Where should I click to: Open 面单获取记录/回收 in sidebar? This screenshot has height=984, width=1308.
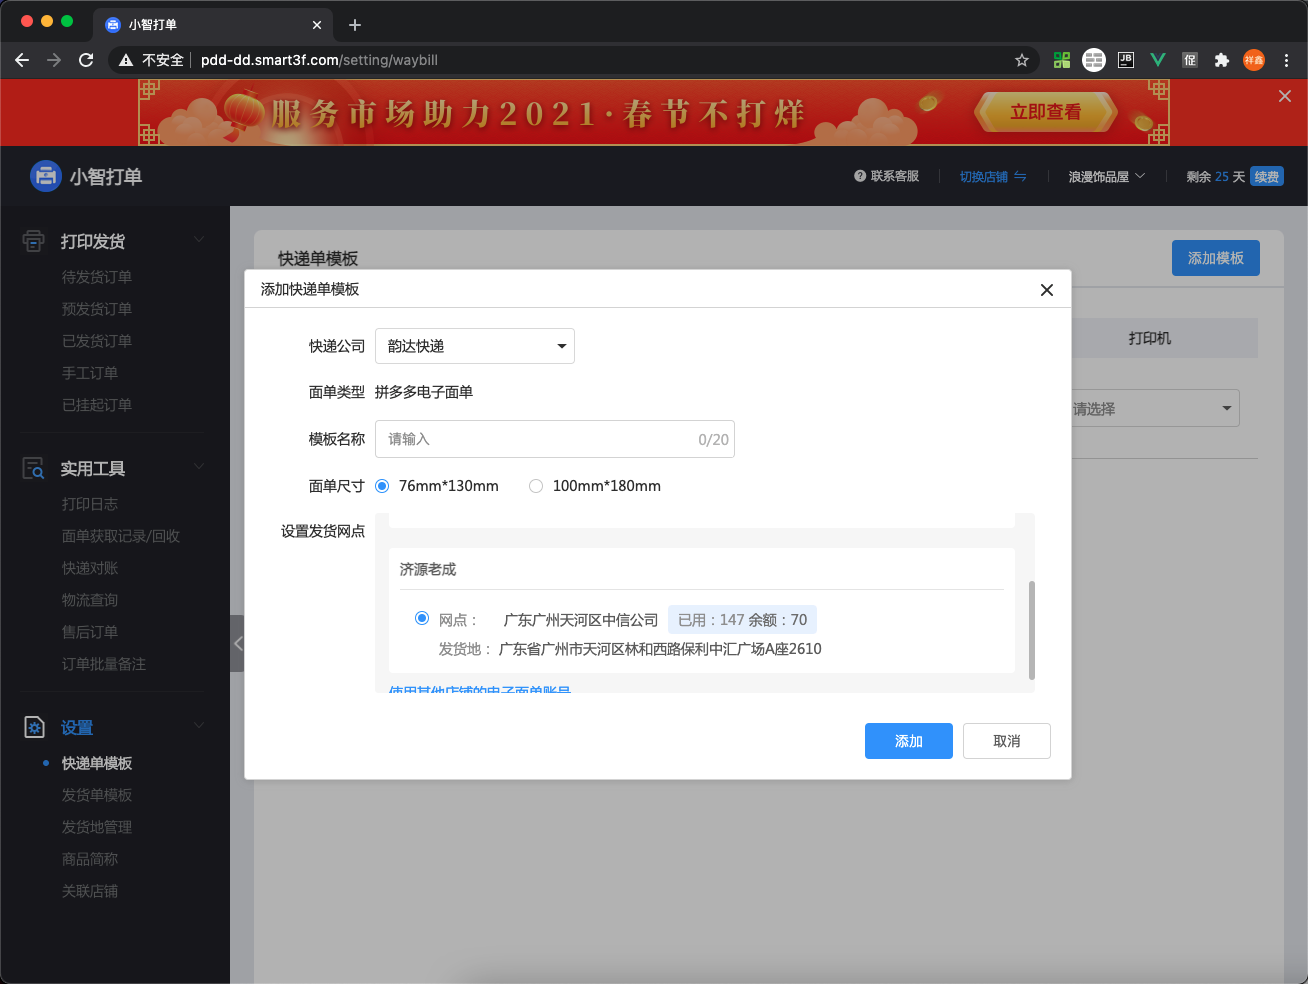point(121,536)
